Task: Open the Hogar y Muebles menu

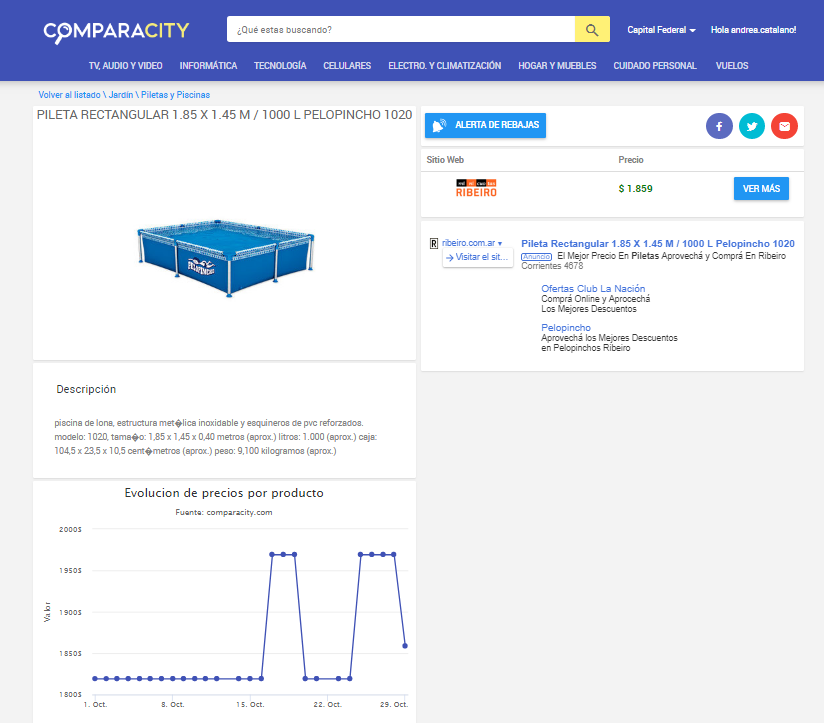Action: [x=557, y=66]
